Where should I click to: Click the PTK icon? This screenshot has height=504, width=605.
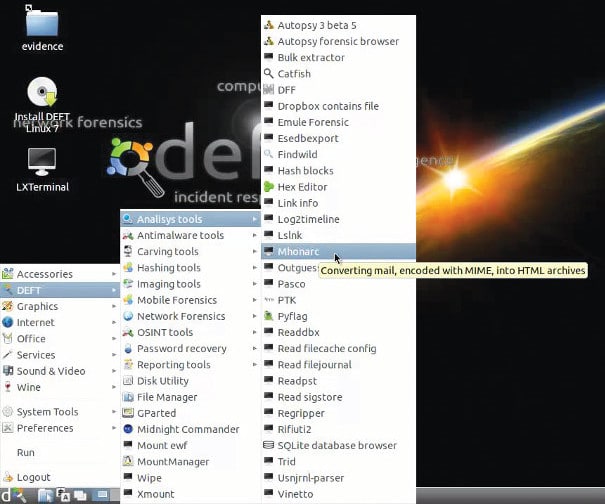269,300
